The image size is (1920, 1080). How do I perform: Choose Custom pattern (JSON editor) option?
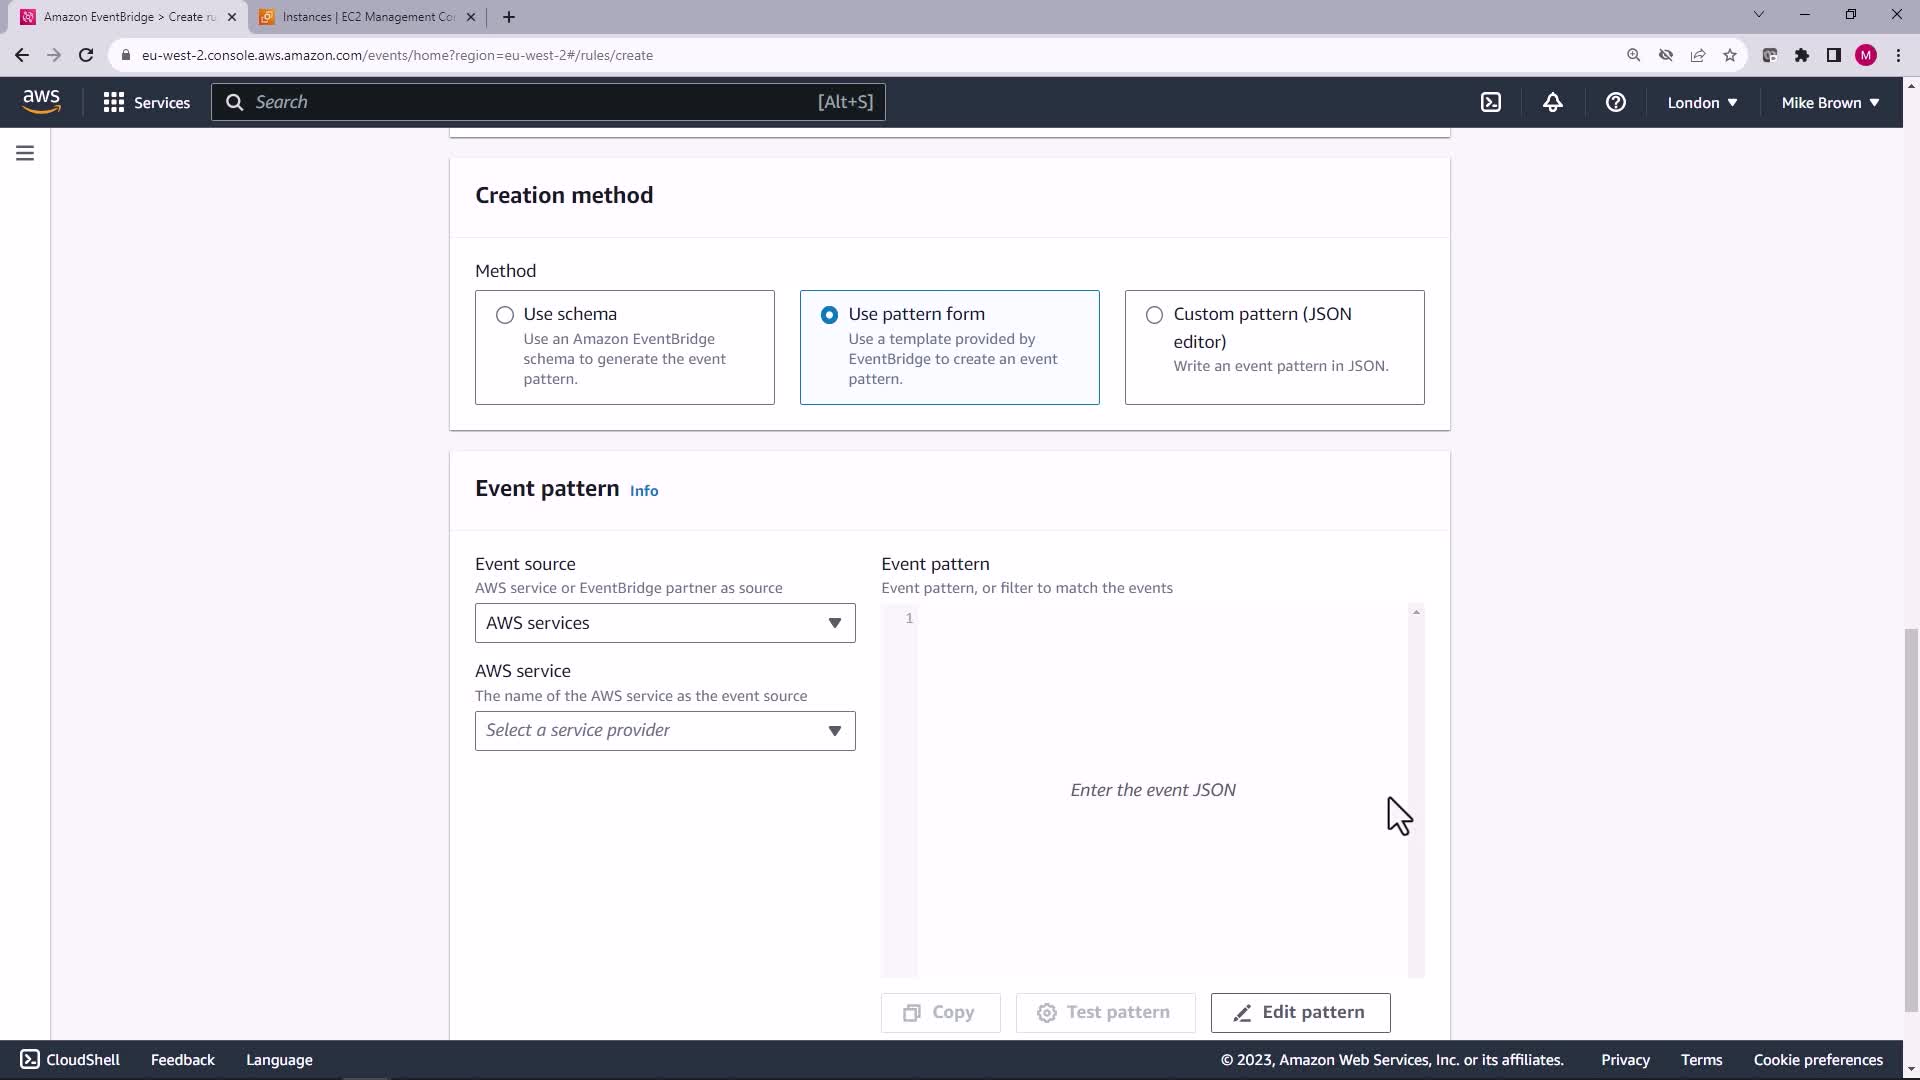[1154, 315]
